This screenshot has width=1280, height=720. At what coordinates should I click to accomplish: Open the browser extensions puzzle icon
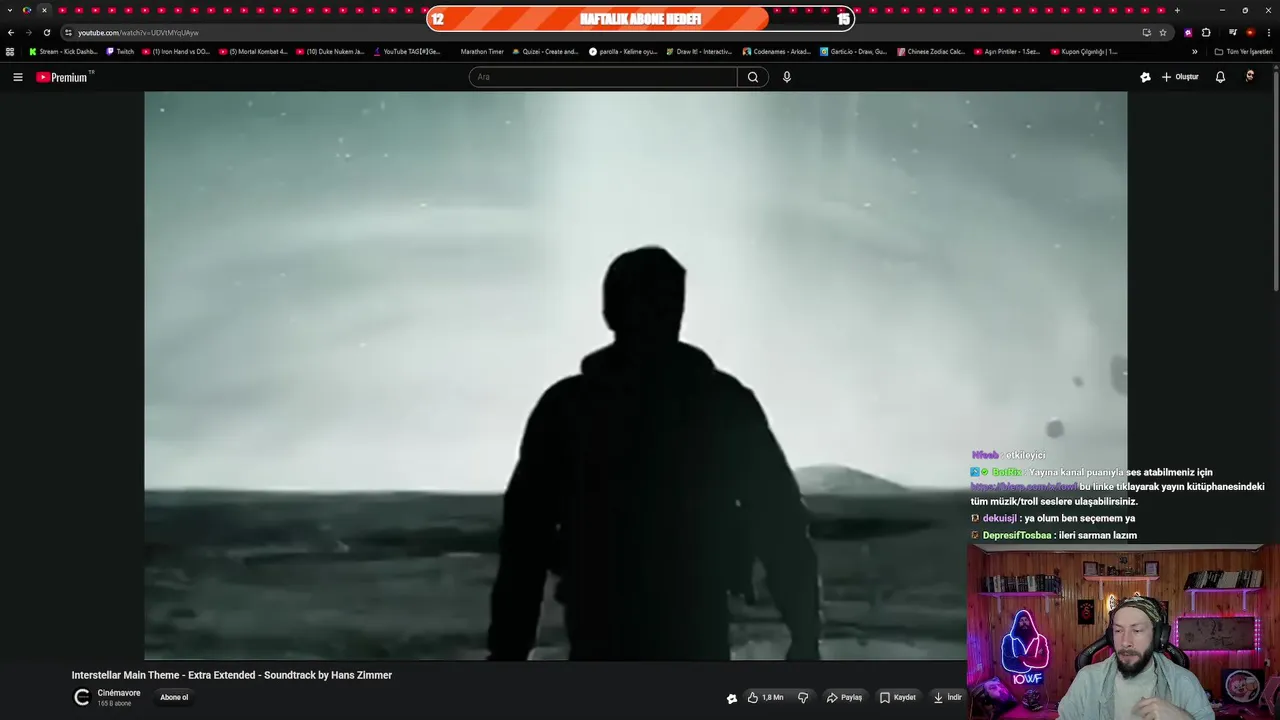point(1206,32)
